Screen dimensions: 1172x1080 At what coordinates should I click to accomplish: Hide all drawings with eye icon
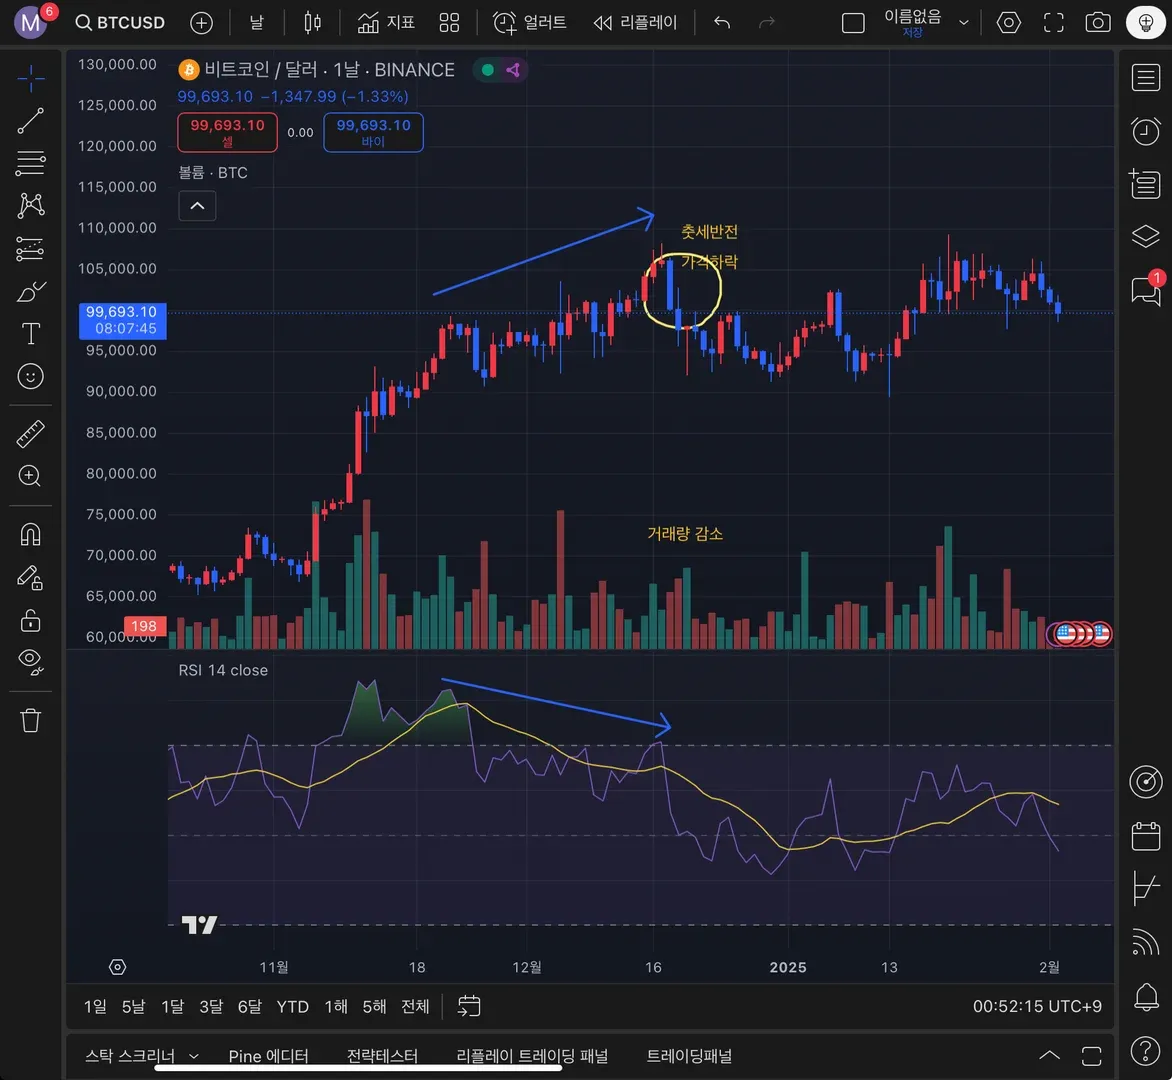[x=31, y=661]
